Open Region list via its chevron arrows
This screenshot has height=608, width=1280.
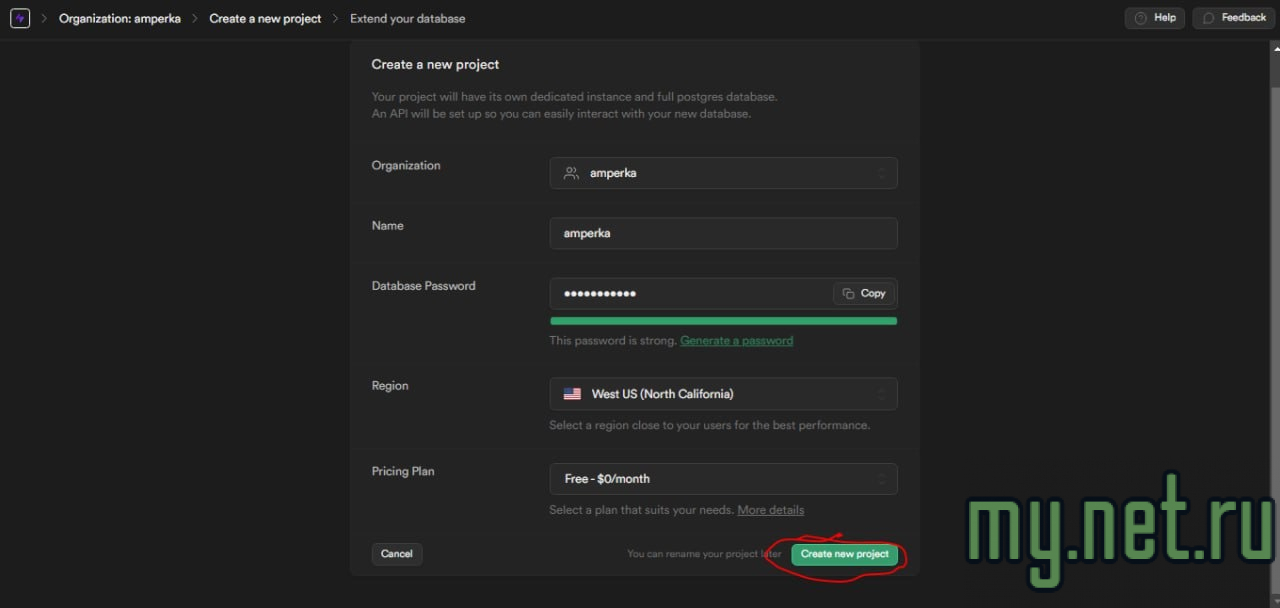(x=881, y=394)
